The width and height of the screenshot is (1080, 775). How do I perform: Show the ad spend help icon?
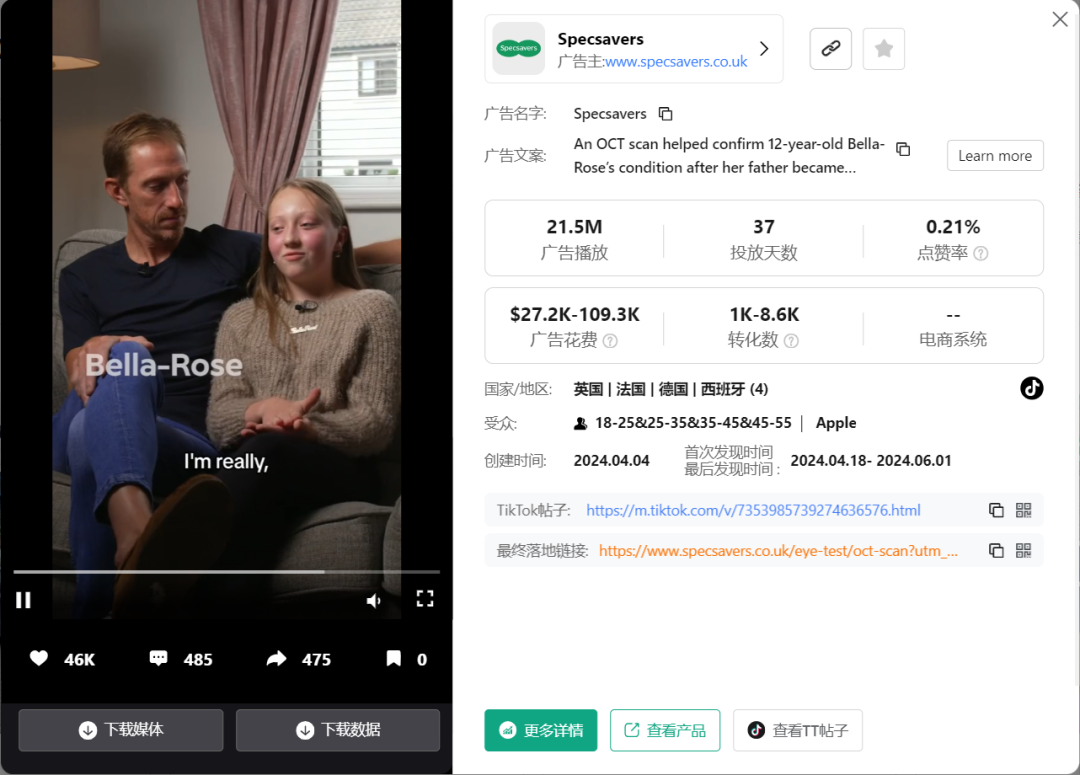click(610, 340)
